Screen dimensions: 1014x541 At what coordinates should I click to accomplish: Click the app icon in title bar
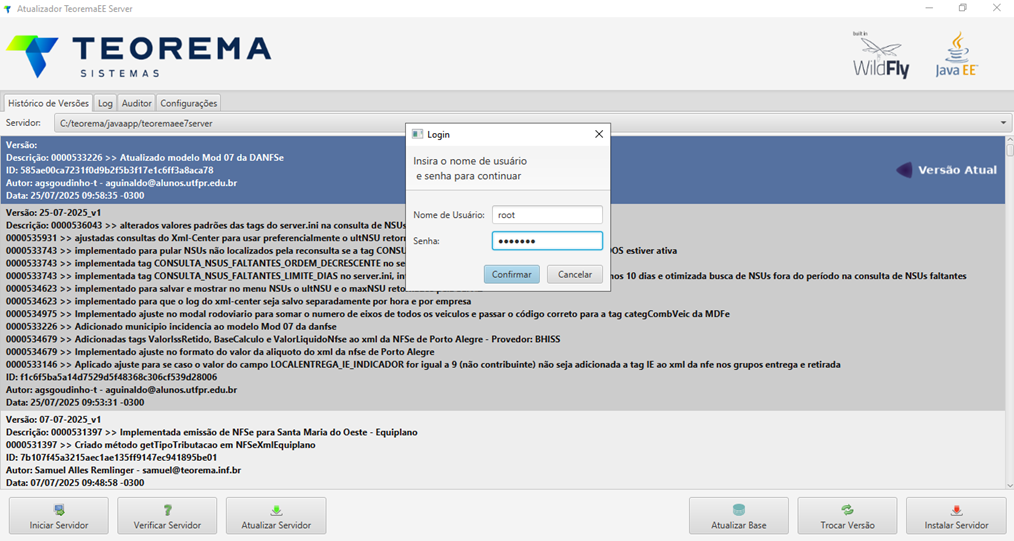tap(8, 9)
